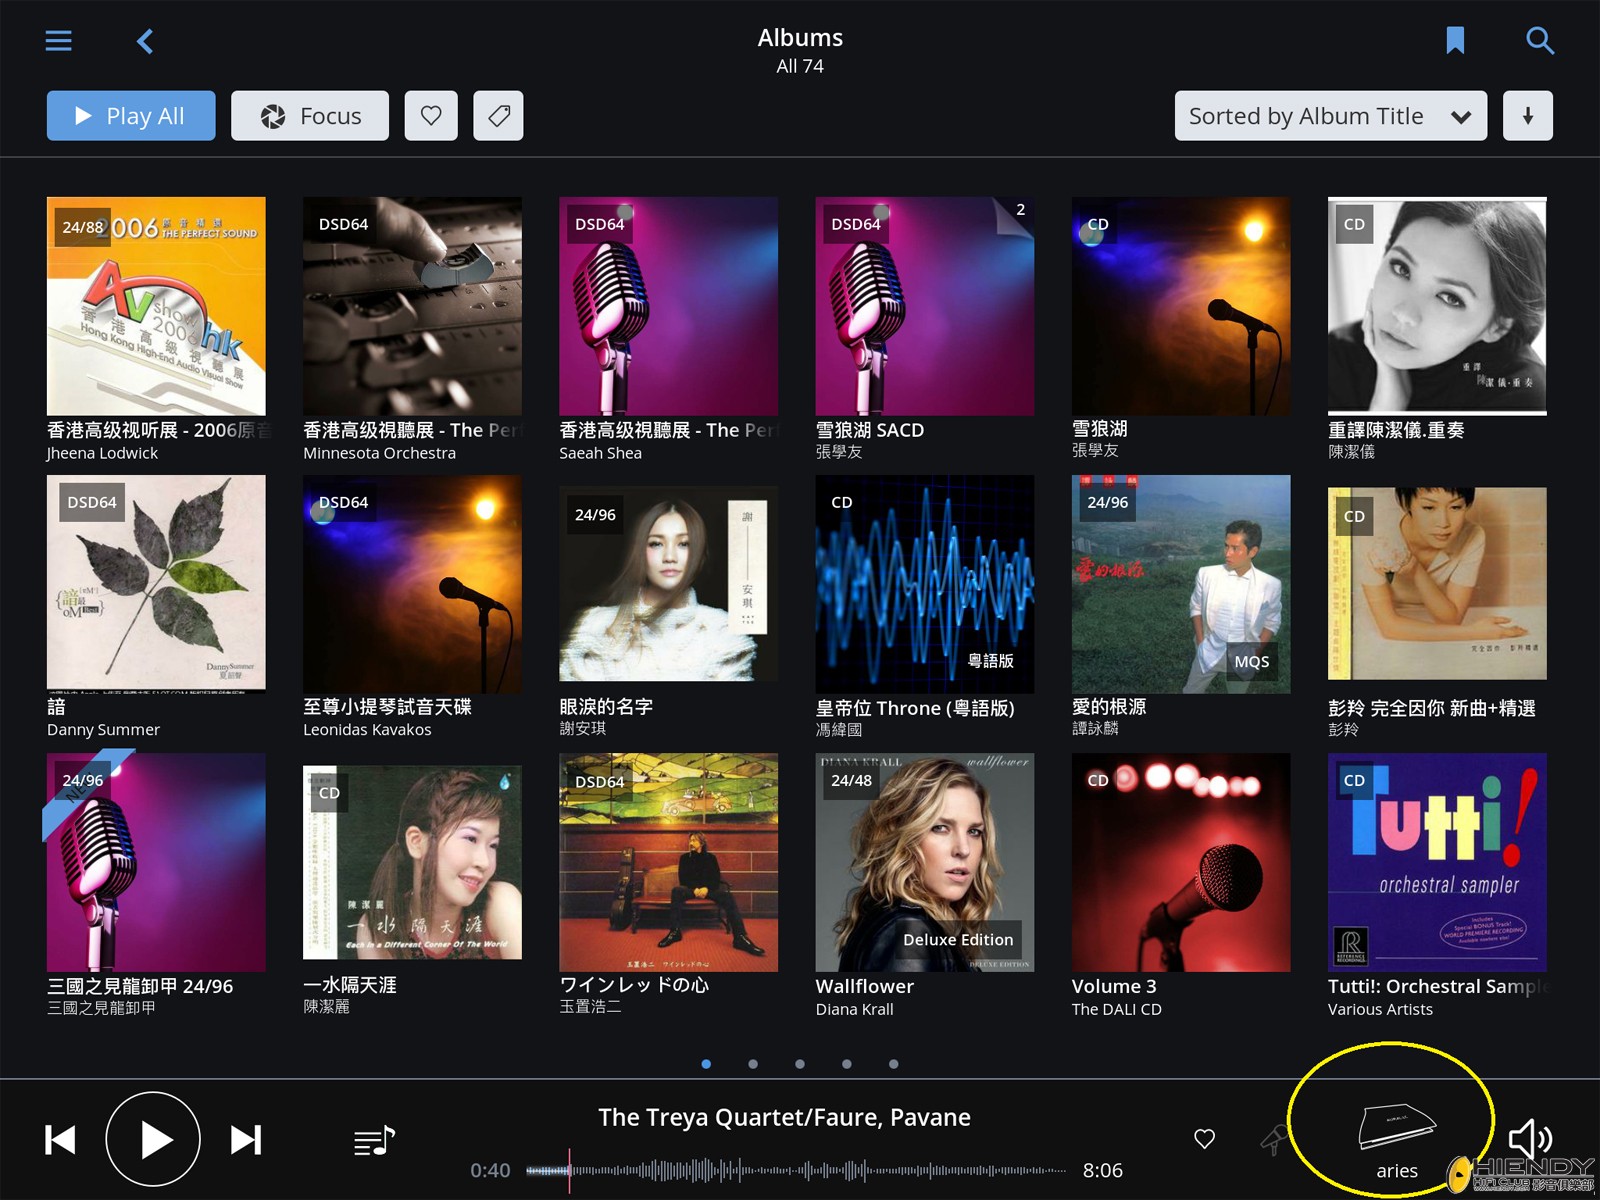1600x1200 pixels.
Task: Open bookmarks with the bookmark icon
Action: coord(1455,41)
